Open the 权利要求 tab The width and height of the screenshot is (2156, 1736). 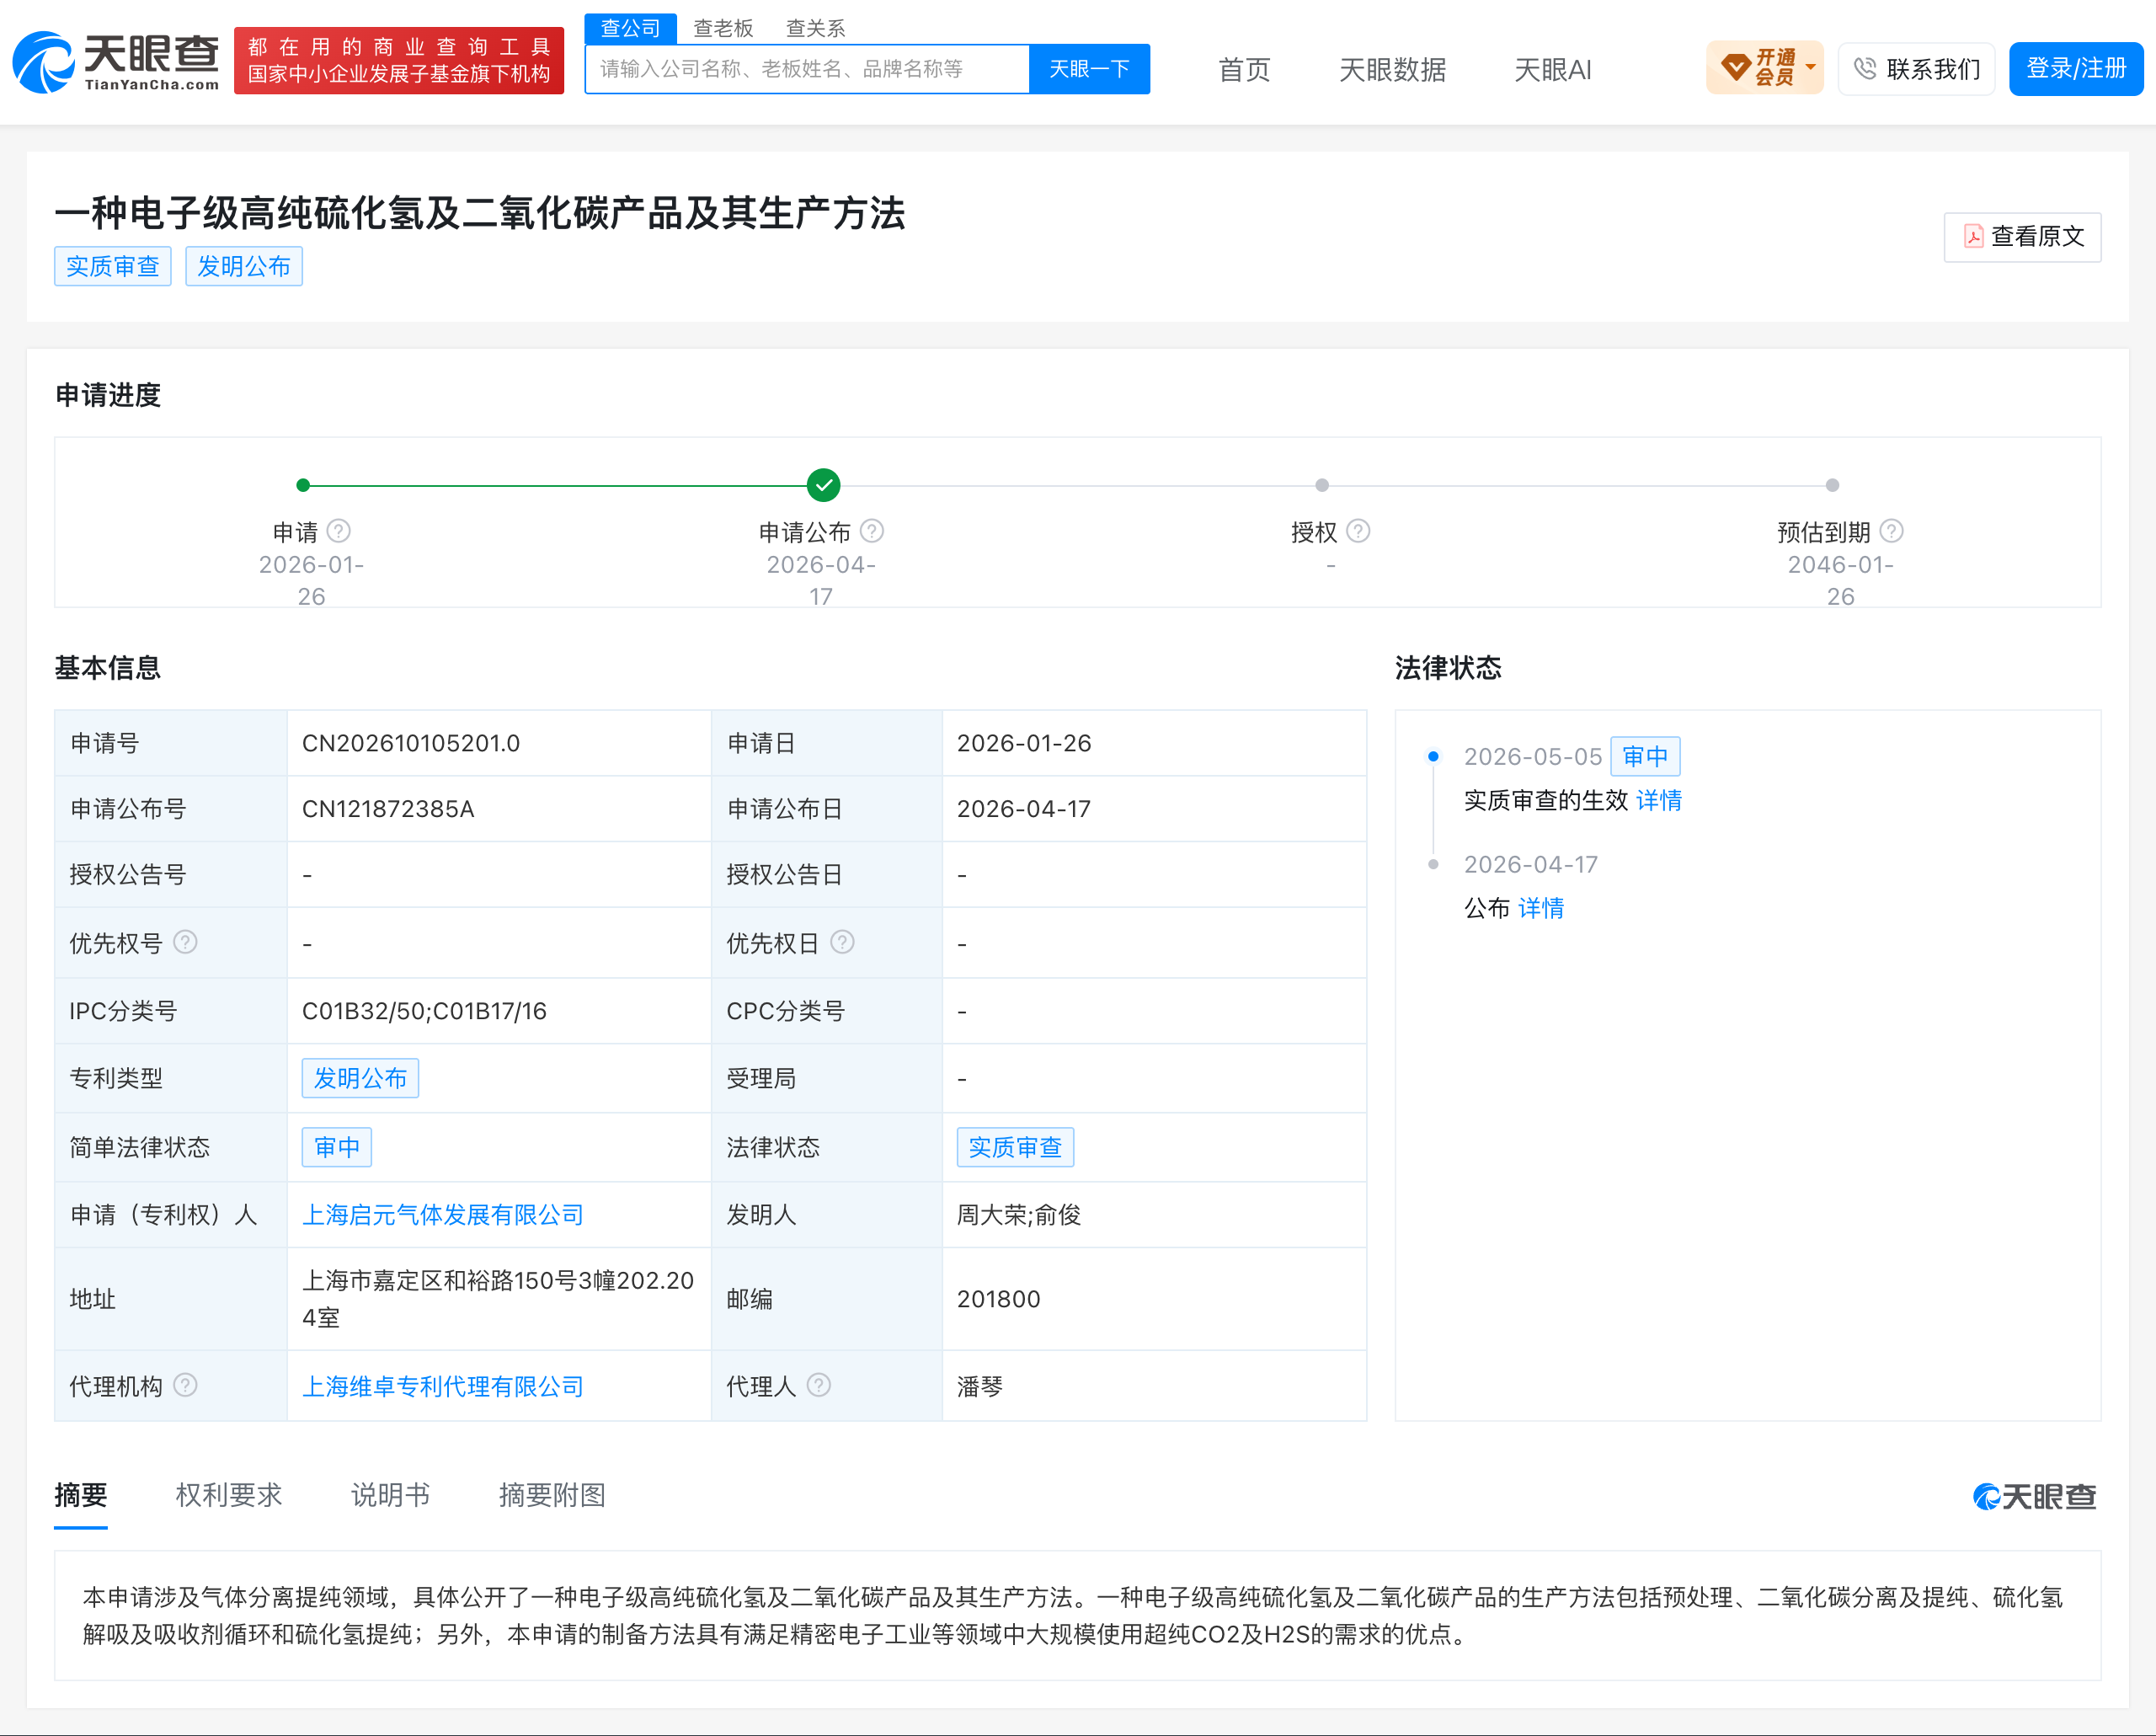click(229, 1495)
